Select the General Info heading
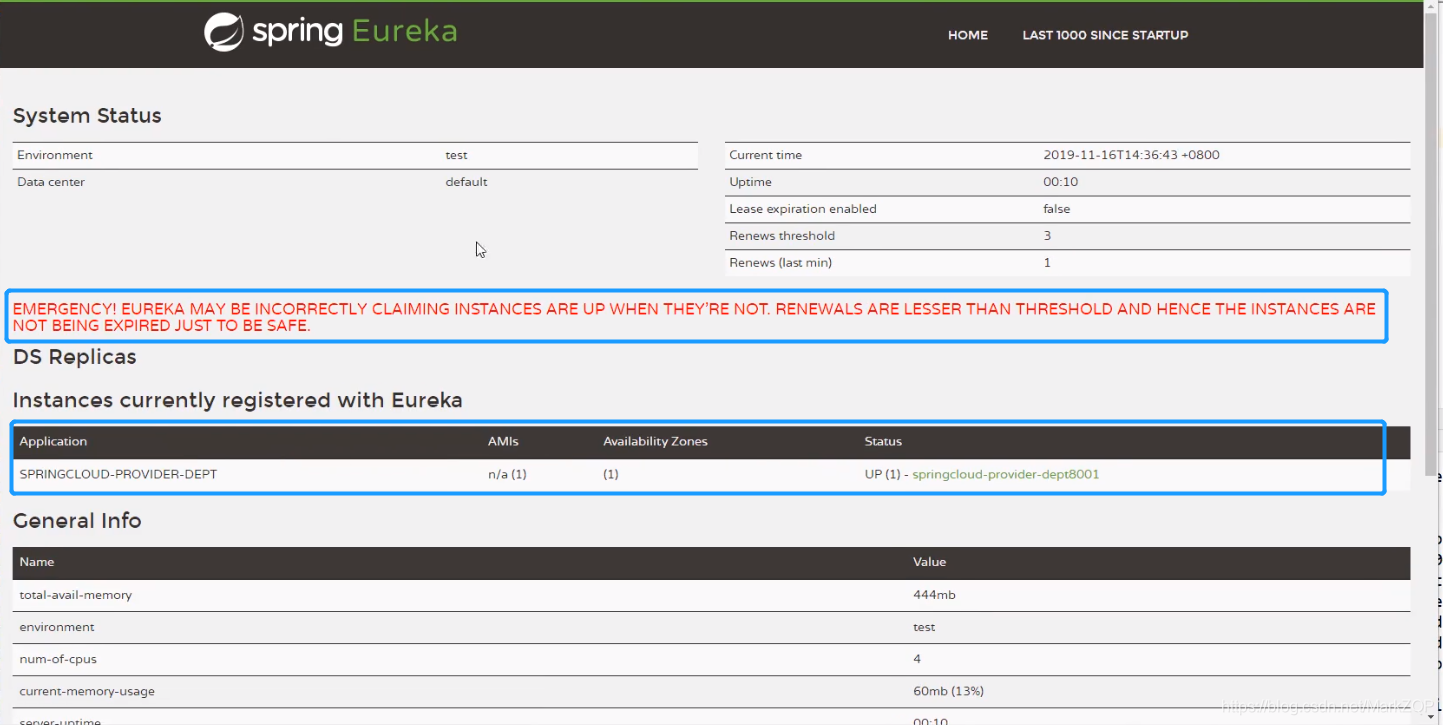Image resolution: width=1443 pixels, height=725 pixels. pos(77,521)
